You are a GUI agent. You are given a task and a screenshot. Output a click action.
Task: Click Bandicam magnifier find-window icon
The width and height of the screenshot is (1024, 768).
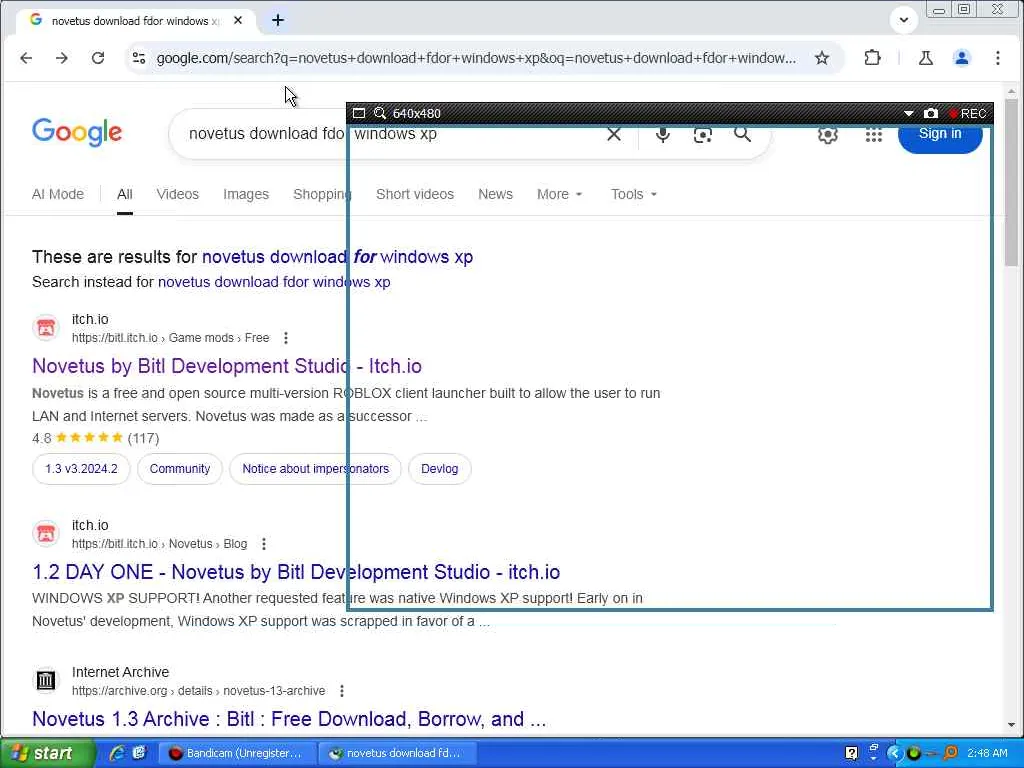(379, 113)
